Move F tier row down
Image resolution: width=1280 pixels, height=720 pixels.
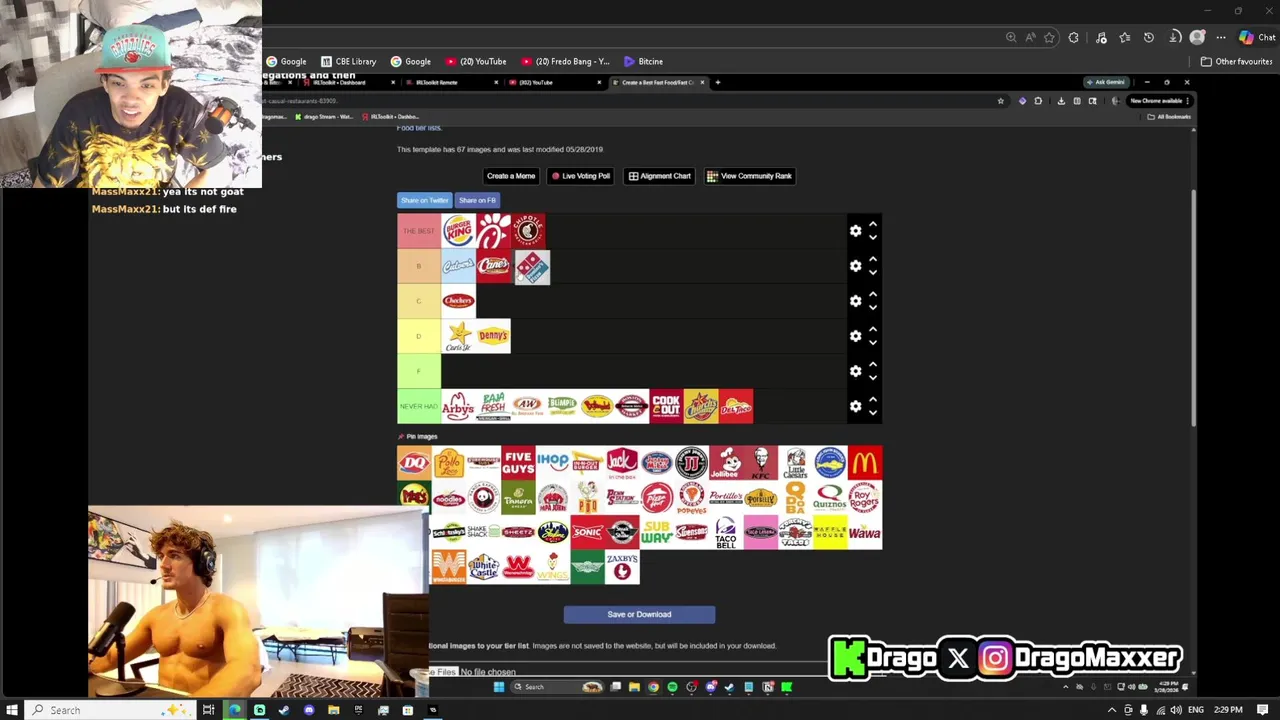pyautogui.click(x=873, y=378)
